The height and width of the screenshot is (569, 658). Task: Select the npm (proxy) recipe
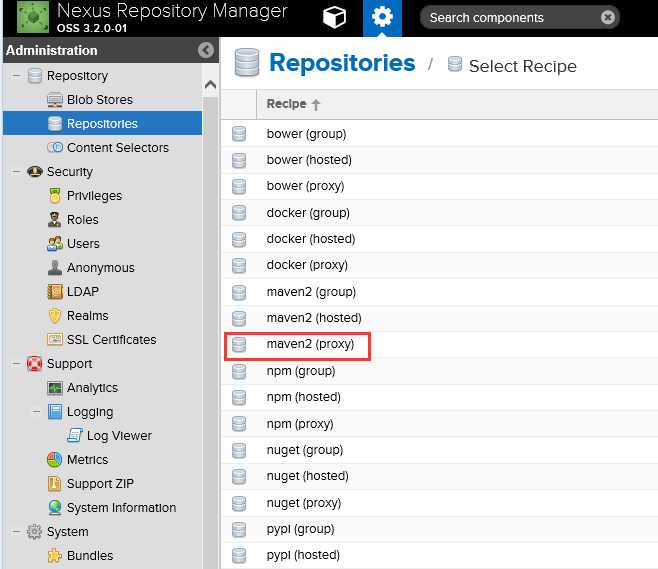coord(439,424)
